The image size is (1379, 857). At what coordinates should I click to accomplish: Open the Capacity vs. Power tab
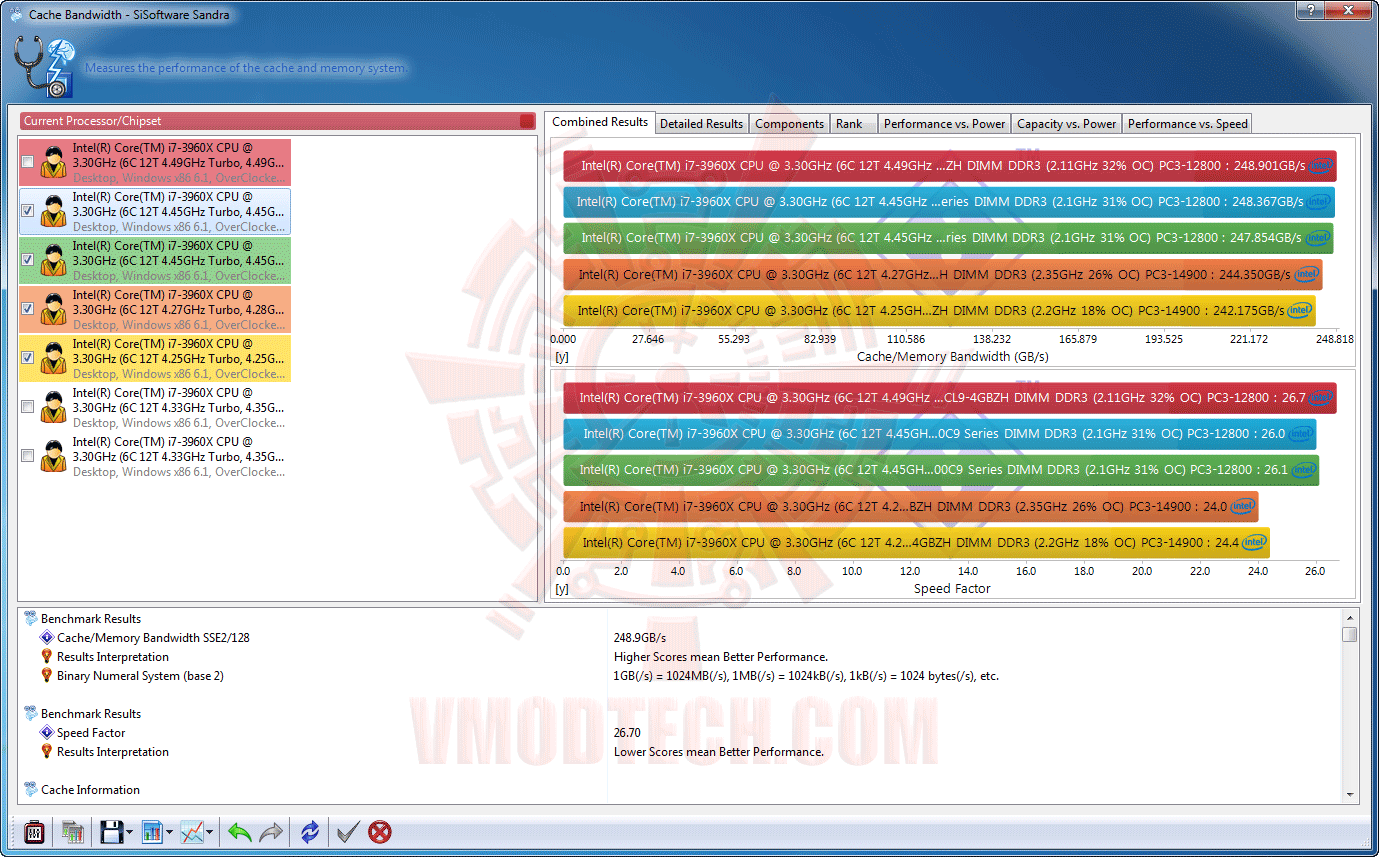coord(1067,124)
